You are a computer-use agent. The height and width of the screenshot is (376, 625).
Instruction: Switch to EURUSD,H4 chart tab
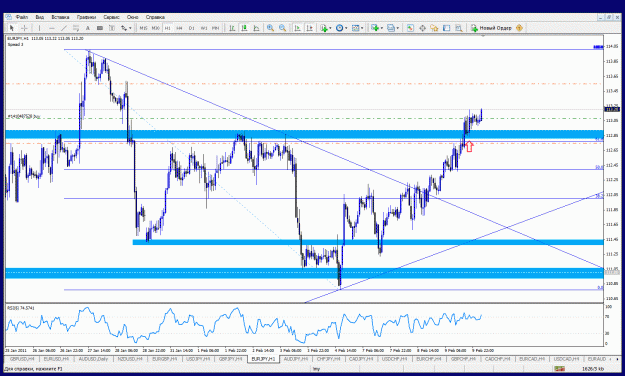[x=56, y=359]
